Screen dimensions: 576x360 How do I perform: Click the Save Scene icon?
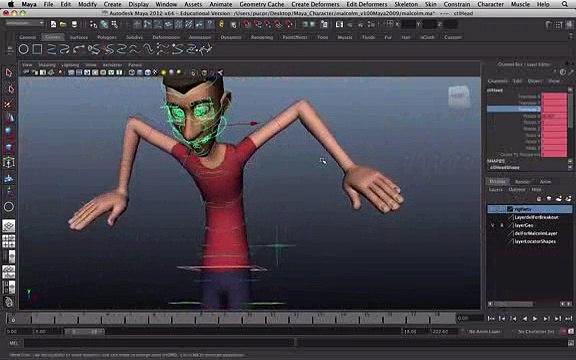(74, 24)
